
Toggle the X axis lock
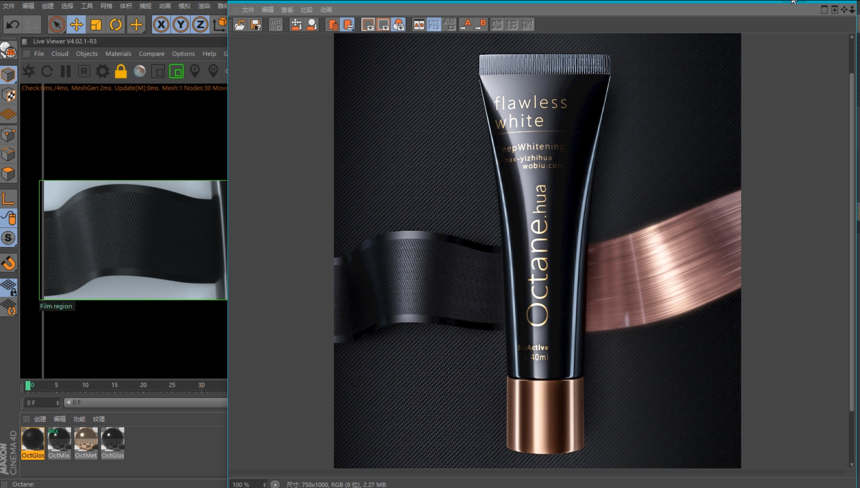(161, 24)
